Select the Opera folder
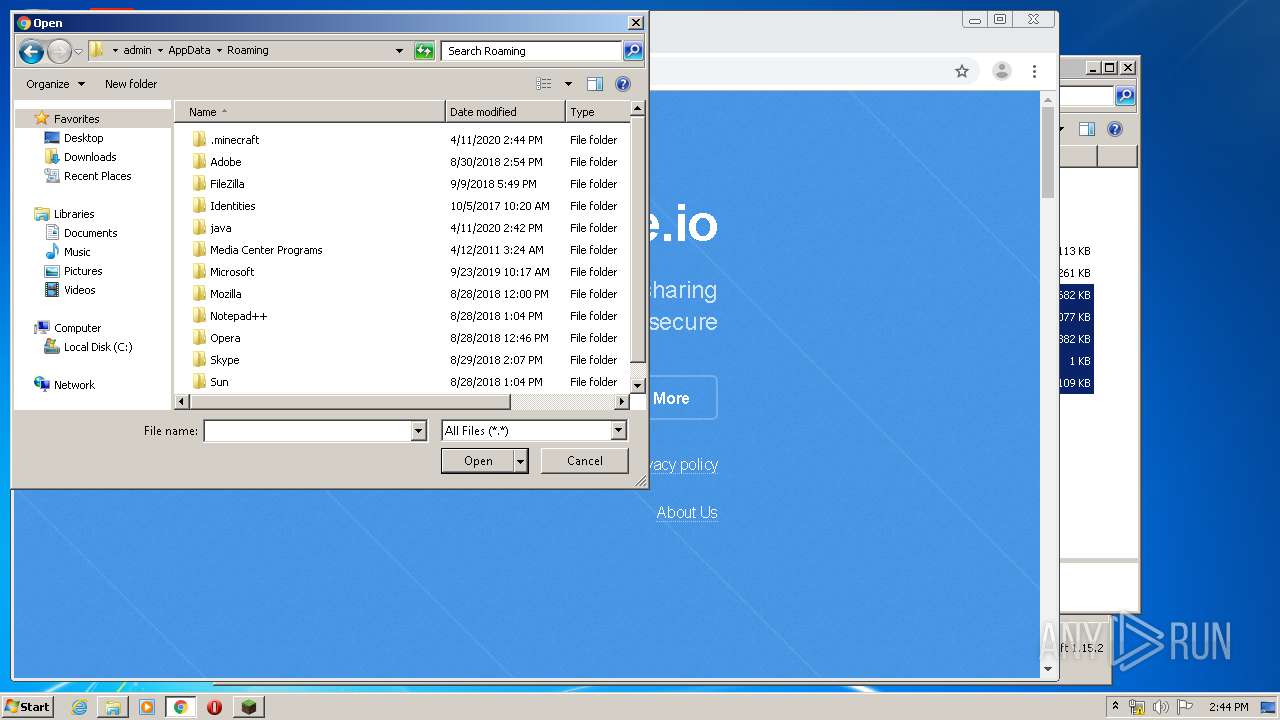Image resolution: width=1280 pixels, height=720 pixels. [x=225, y=338]
